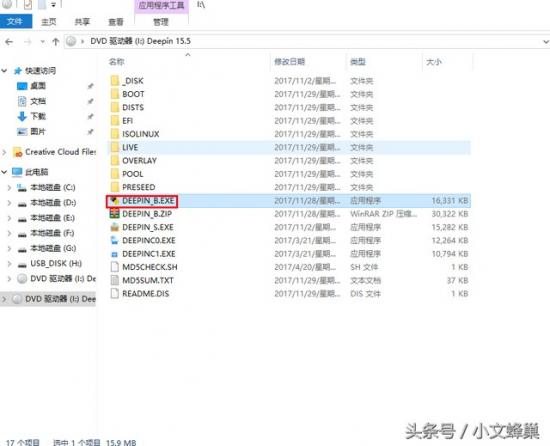
Task: Select the BOOT folder icon
Action: 115,94
